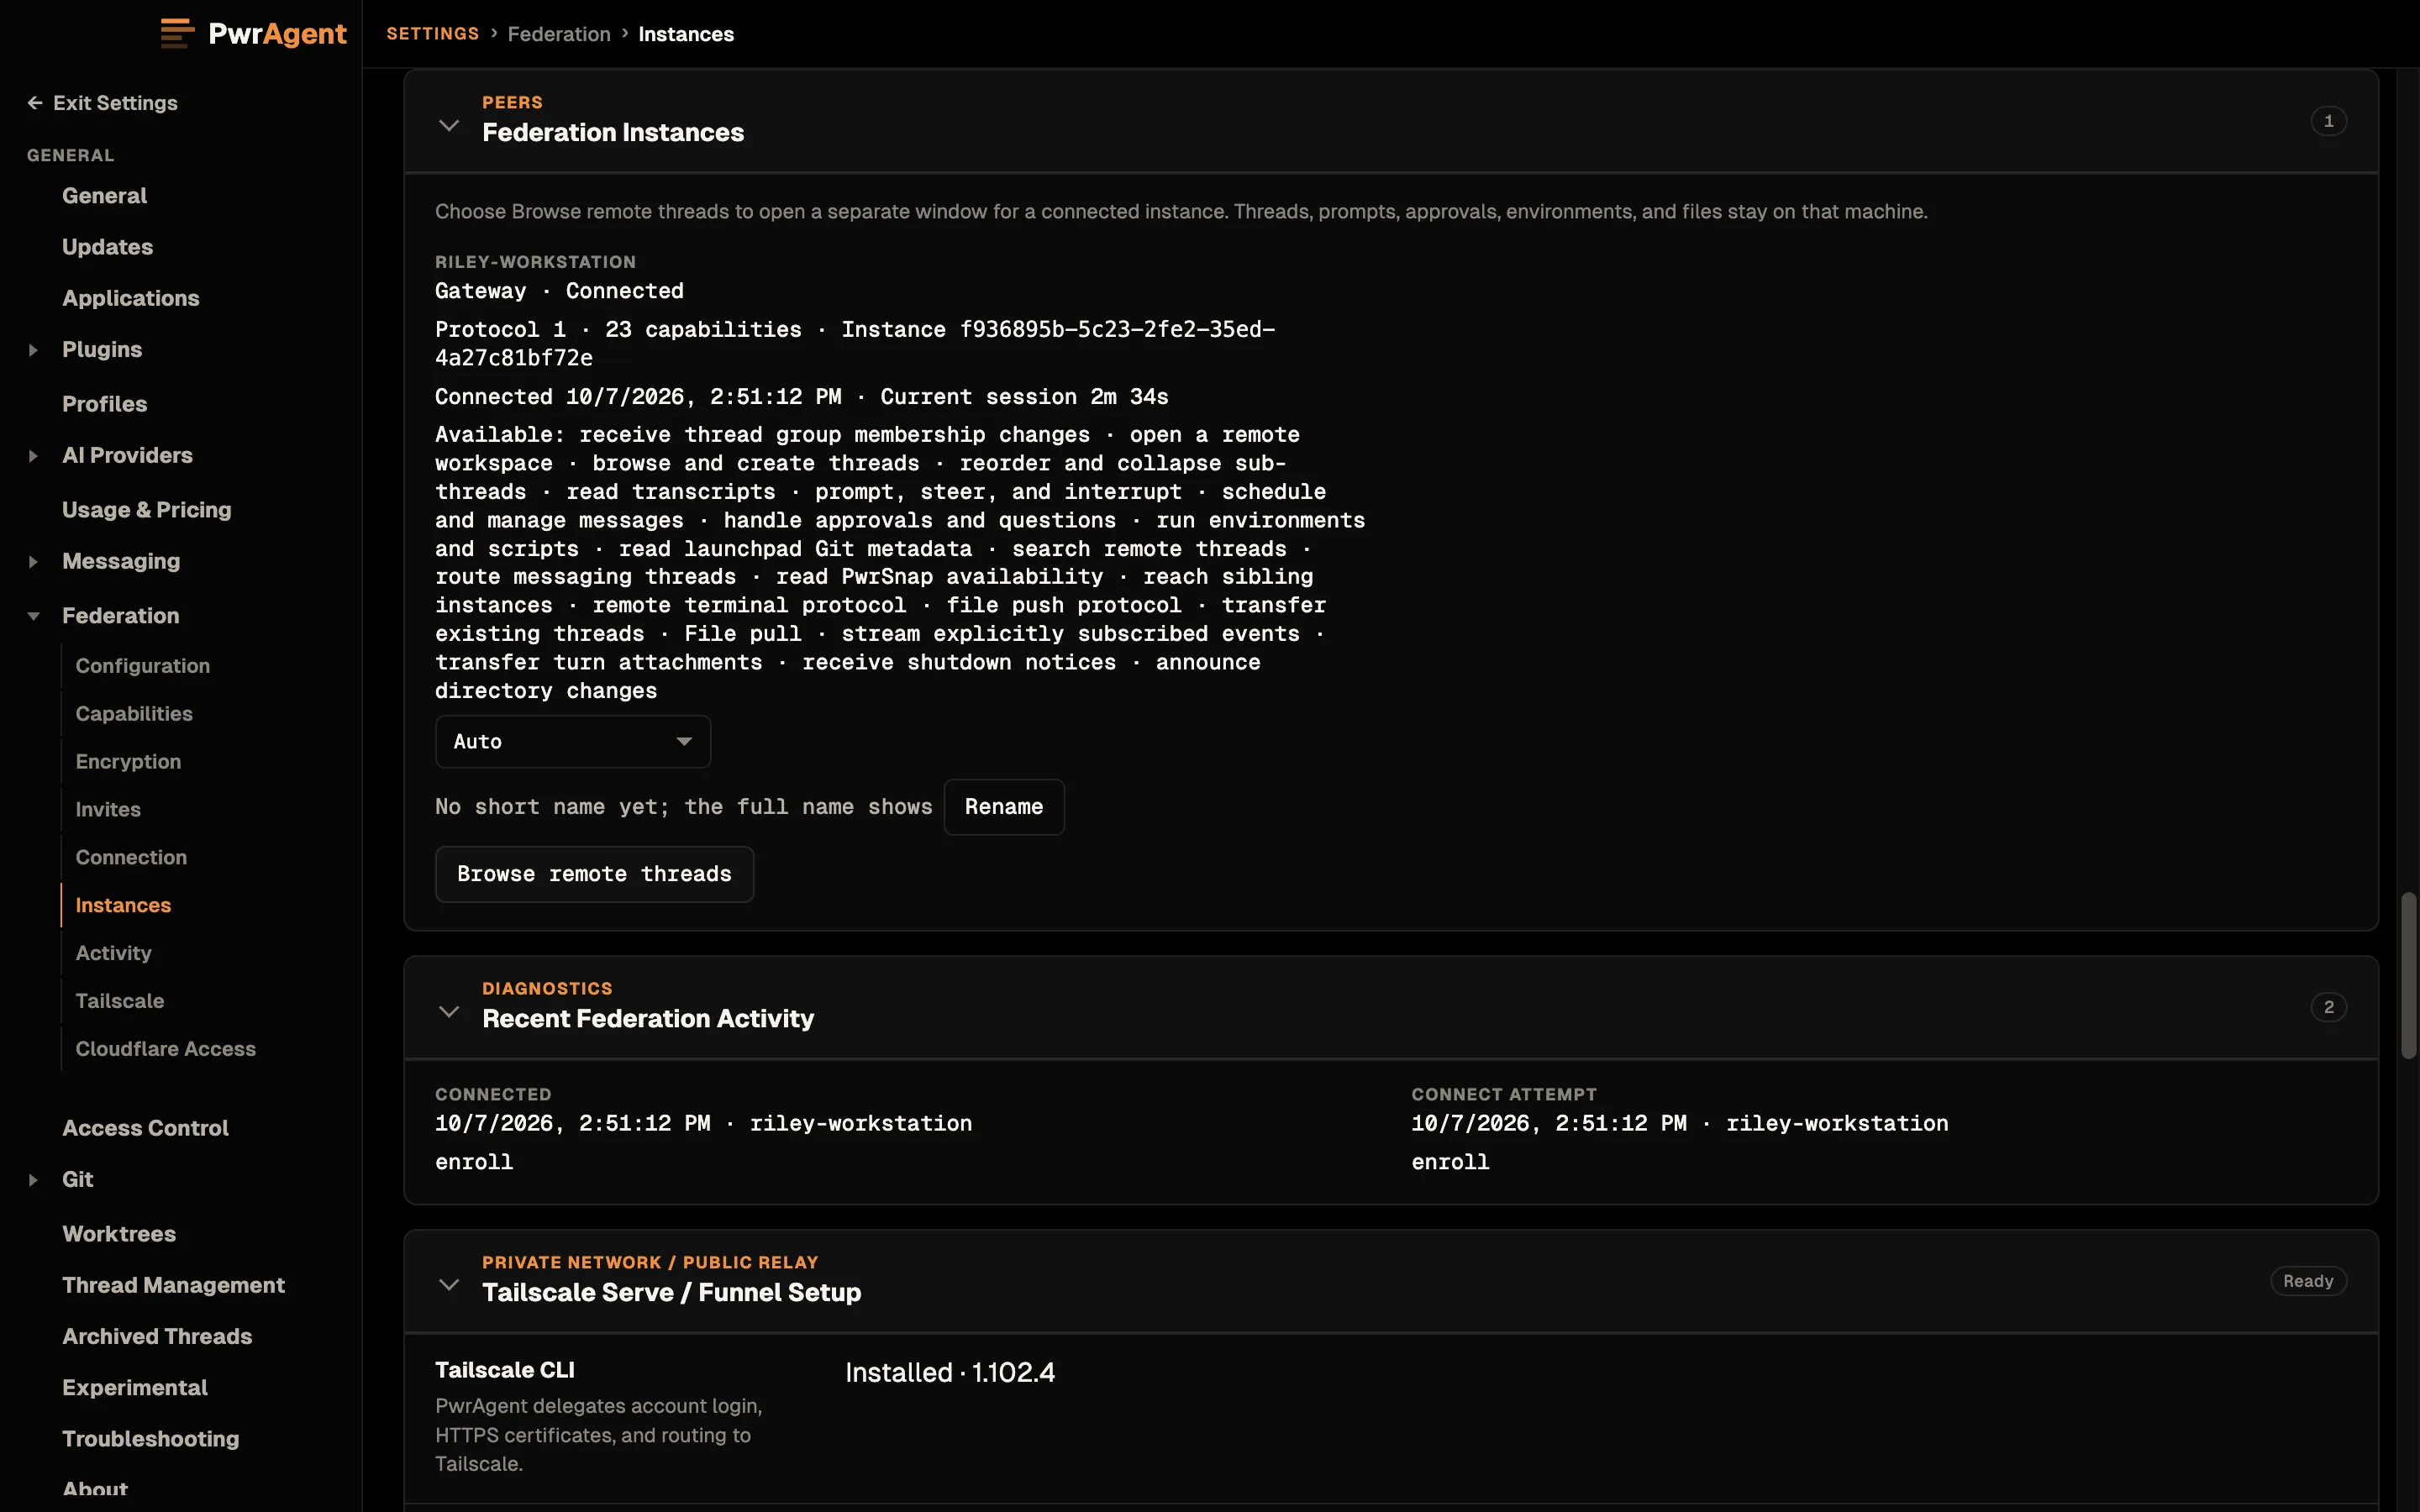The width and height of the screenshot is (2420, 1512).
Task: Click the vertical scrollbar thumb
Action: pyautogui.click(x=2408, y=975)
